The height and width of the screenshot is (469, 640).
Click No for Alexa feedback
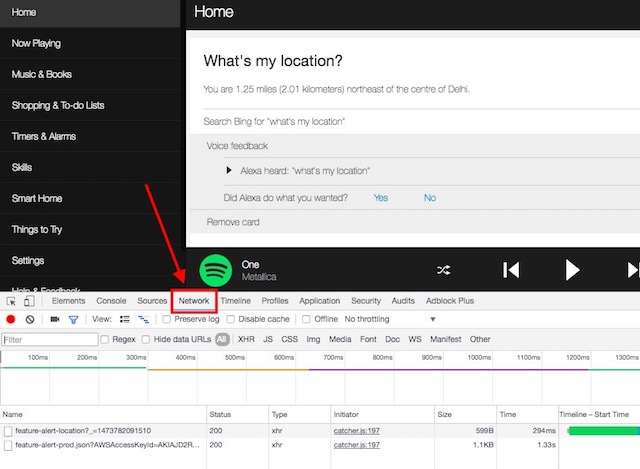pyautogui.click(x=430, y=198)
